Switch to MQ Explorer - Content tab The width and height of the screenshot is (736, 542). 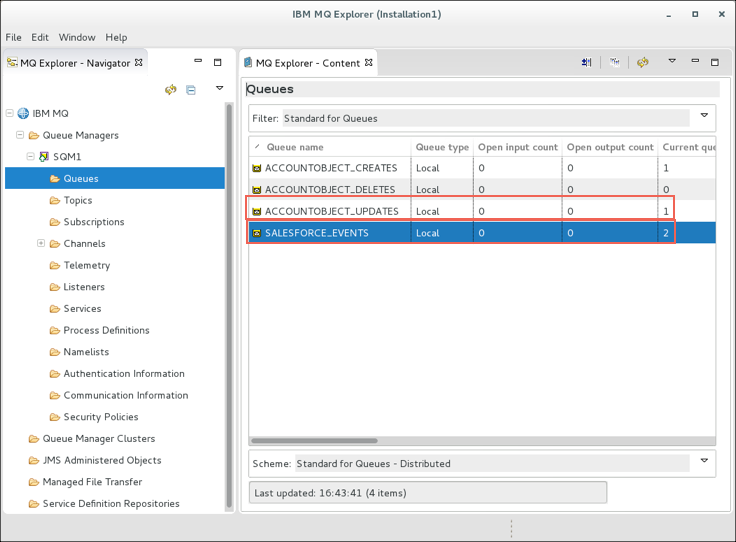[x=308, y=63]
